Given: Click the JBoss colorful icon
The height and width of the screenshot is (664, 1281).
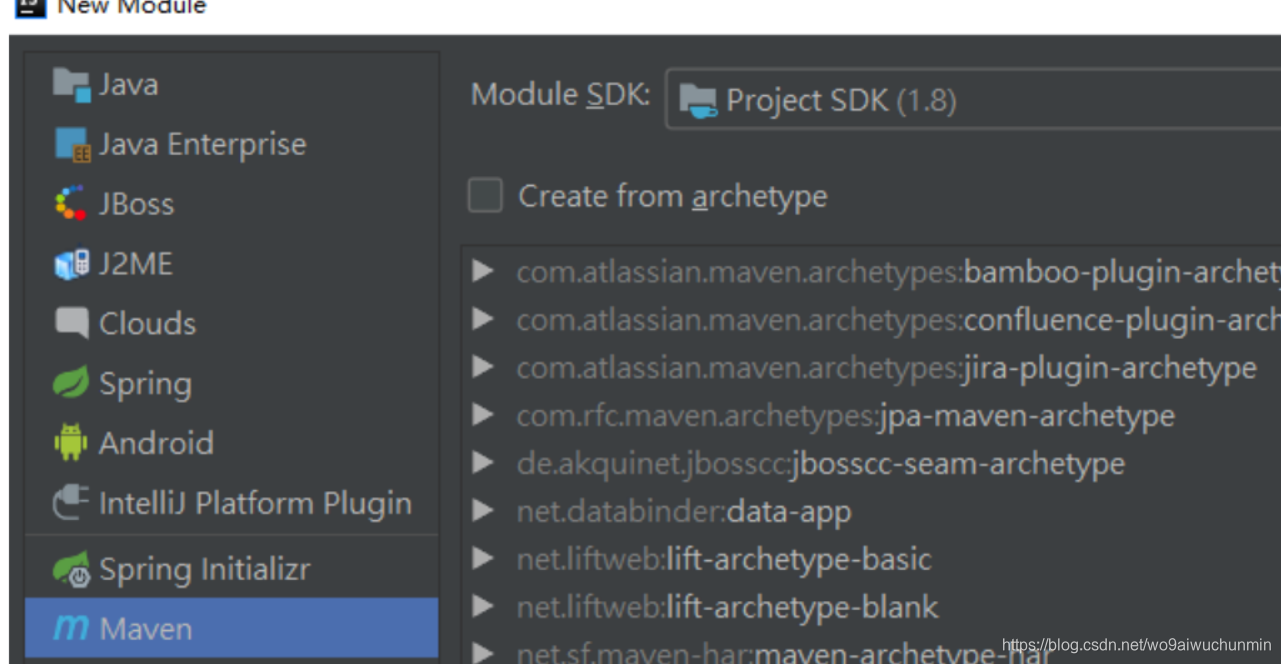Looking at the screenshot, I should click(70, 204).
